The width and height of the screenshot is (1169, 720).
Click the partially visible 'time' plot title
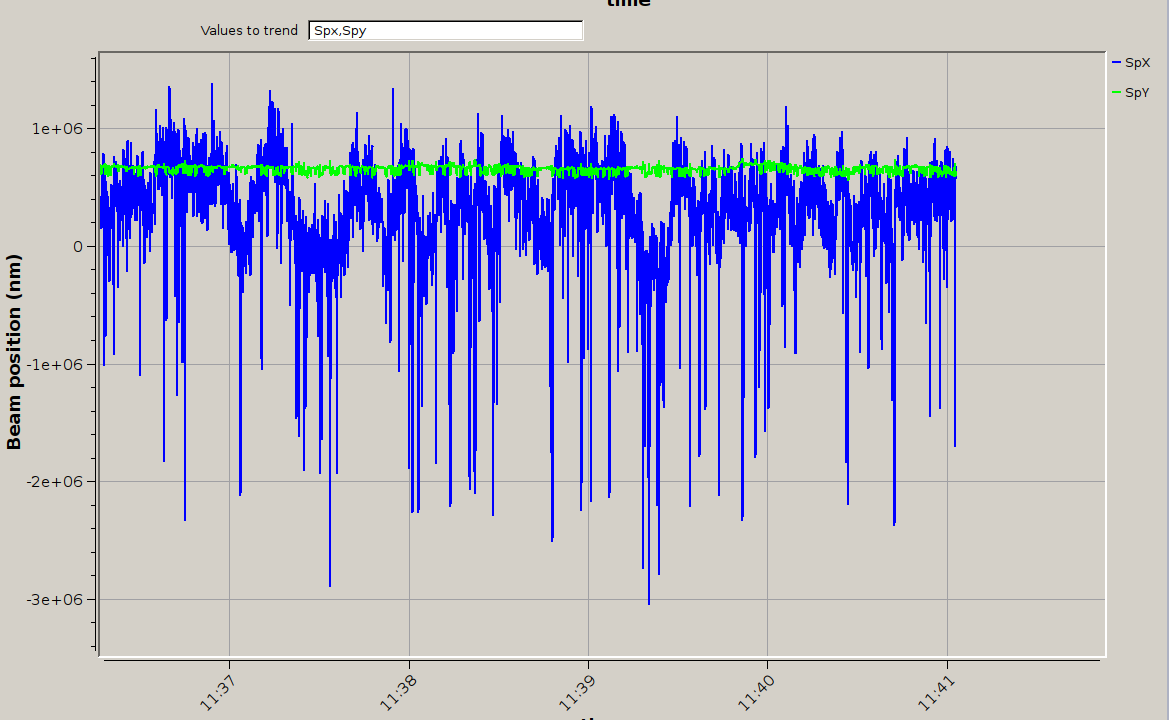[628, 4]
